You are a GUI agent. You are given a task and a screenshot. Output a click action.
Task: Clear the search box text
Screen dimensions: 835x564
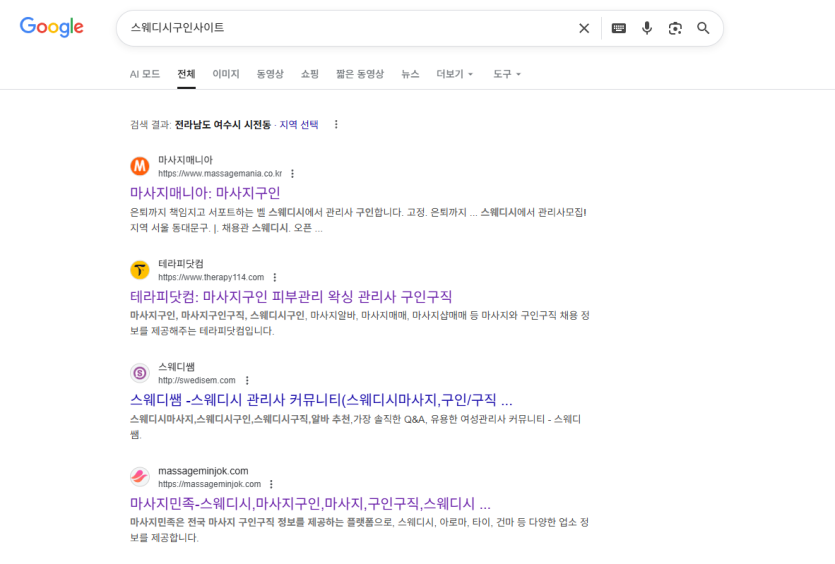(x=584, y=28)
